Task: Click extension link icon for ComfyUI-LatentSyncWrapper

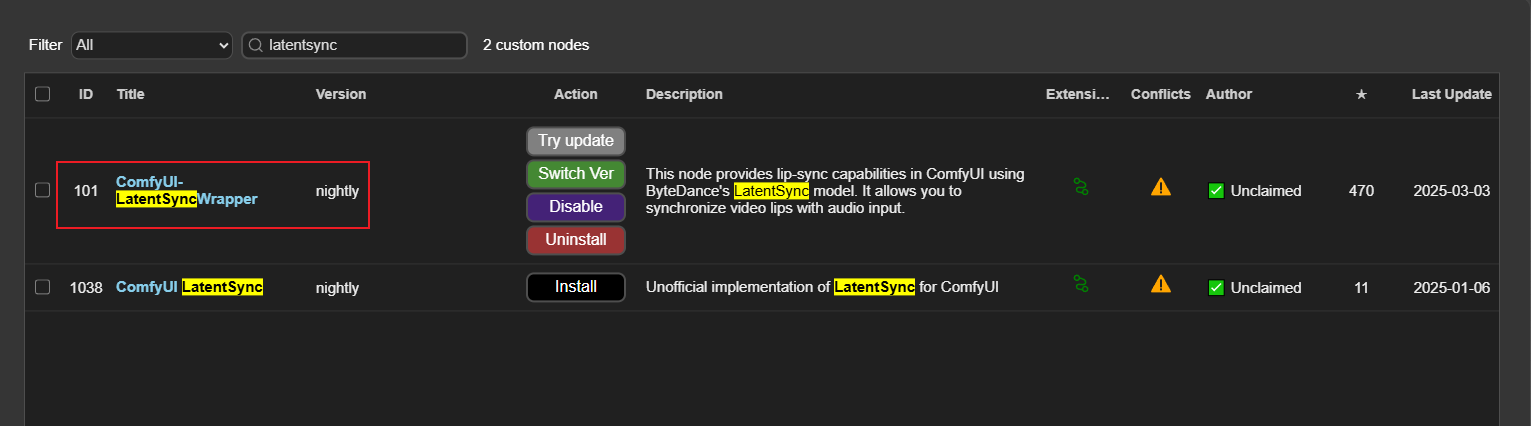Action: tap(1080, 187)
